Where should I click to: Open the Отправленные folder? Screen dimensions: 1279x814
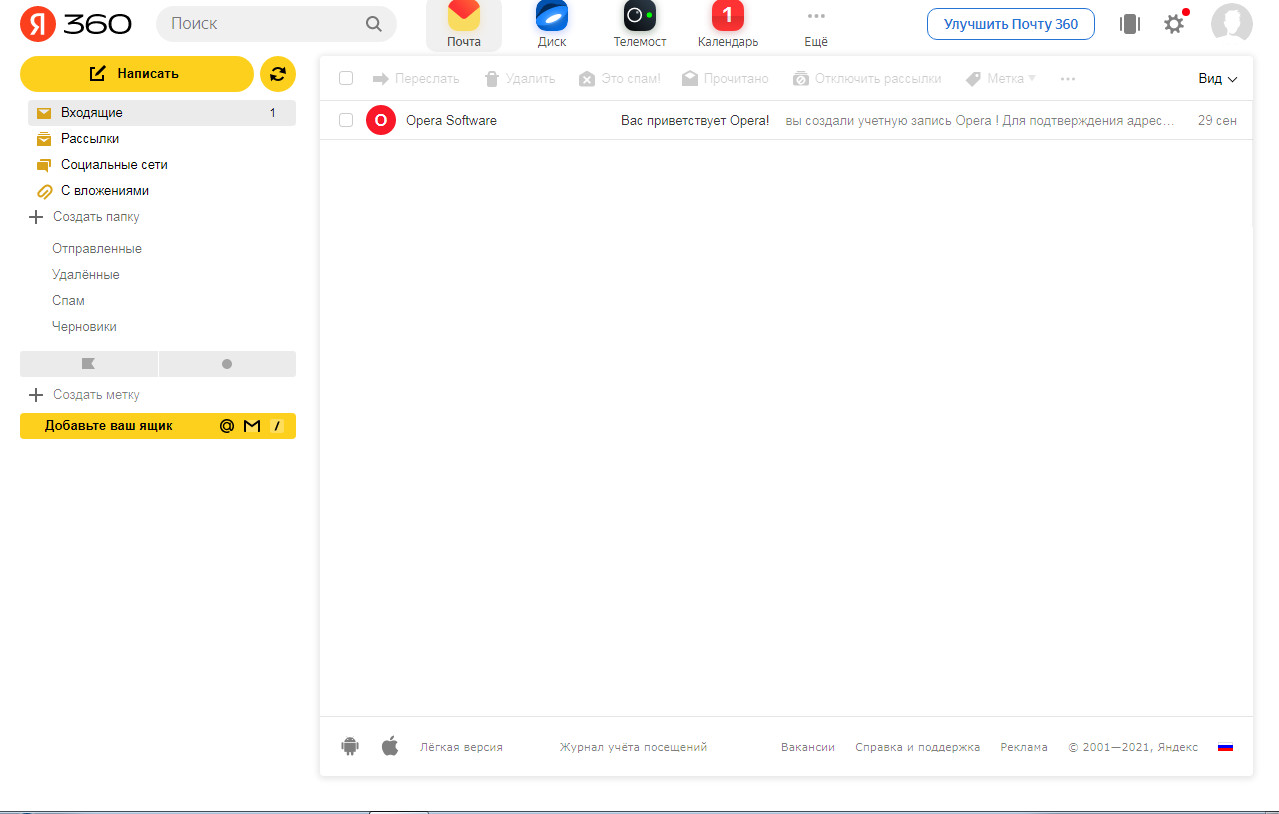click(97, 249)
